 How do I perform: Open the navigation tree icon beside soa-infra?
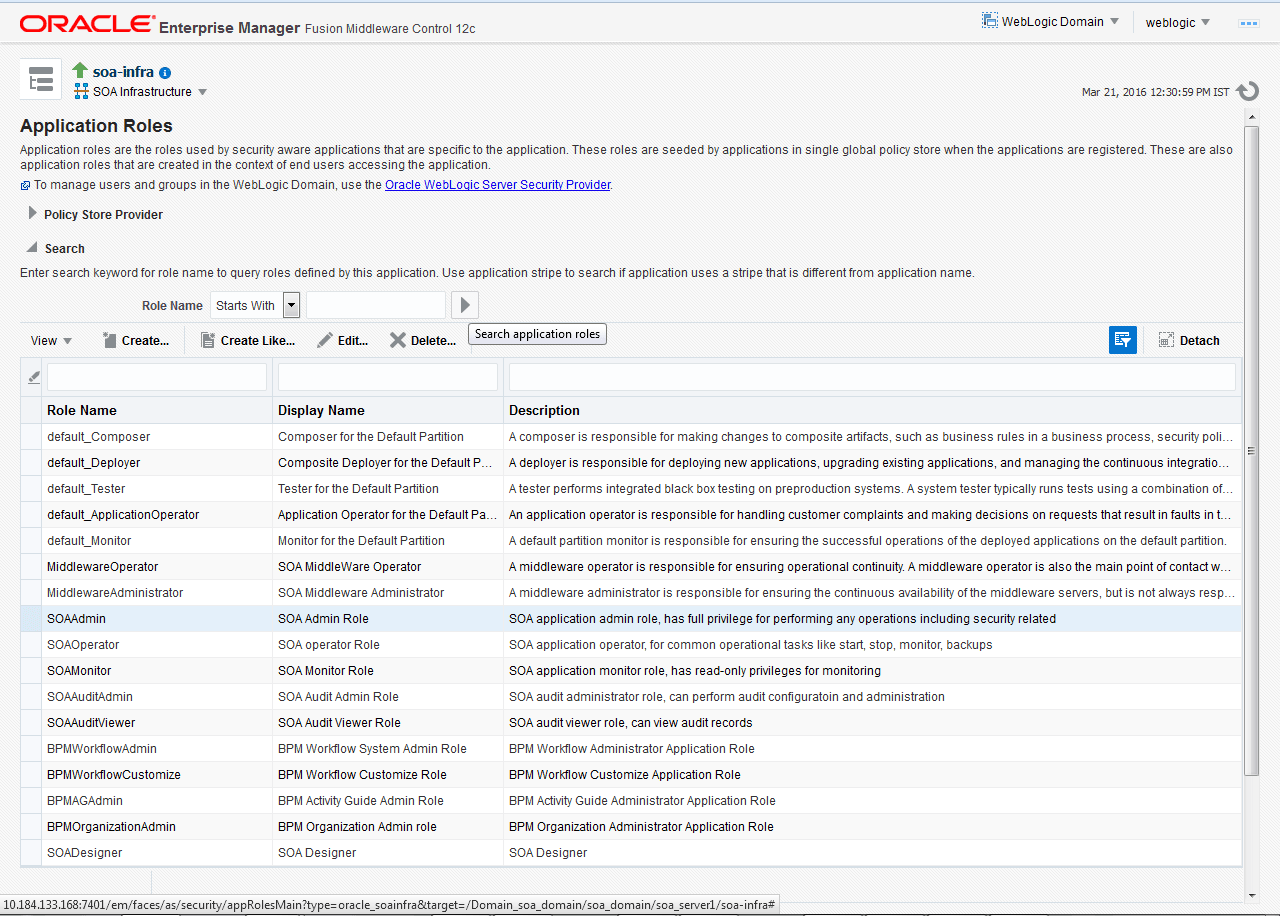(41, 80)
